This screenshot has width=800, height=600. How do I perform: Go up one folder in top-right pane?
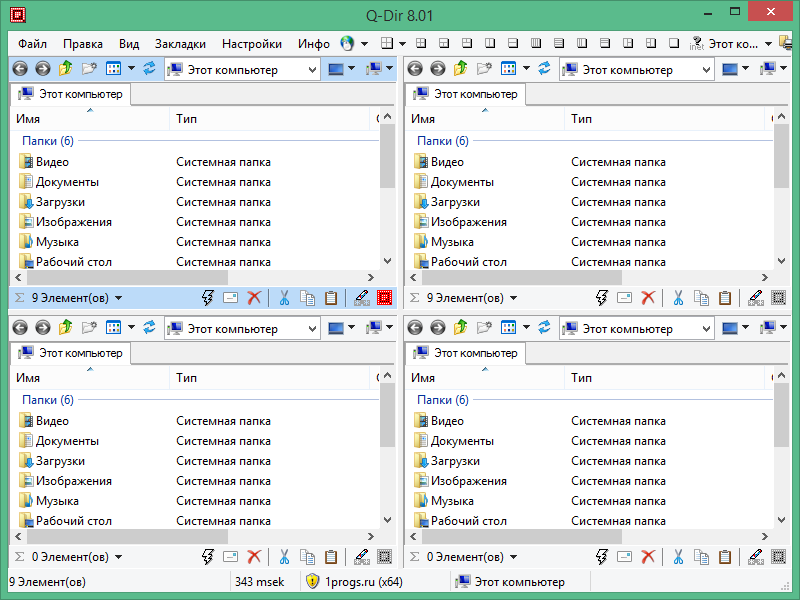pos(460,69)
